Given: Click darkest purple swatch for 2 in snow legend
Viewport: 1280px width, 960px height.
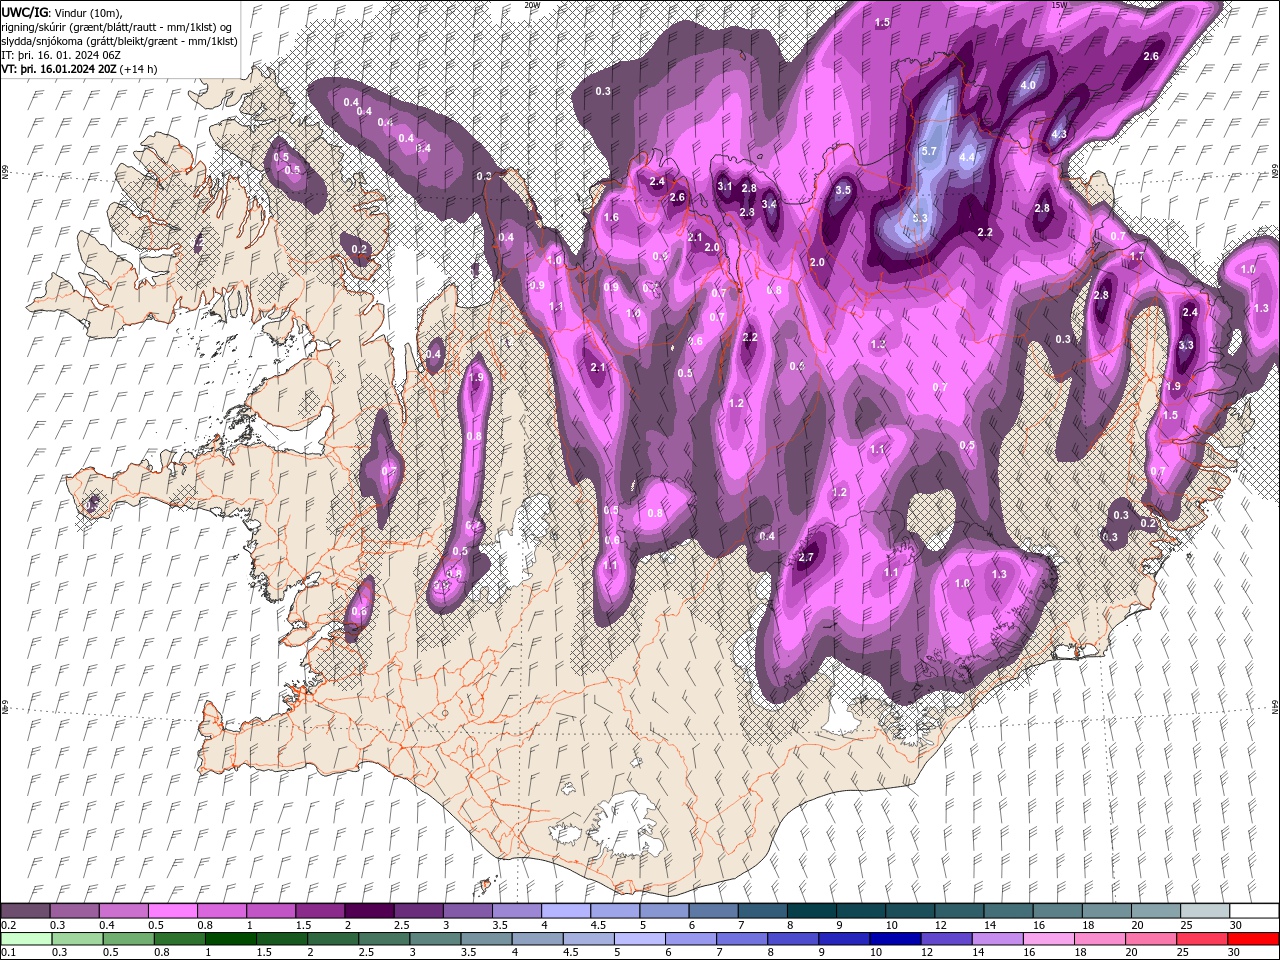Looking at the screenshot, I should (x=368, y=911).
